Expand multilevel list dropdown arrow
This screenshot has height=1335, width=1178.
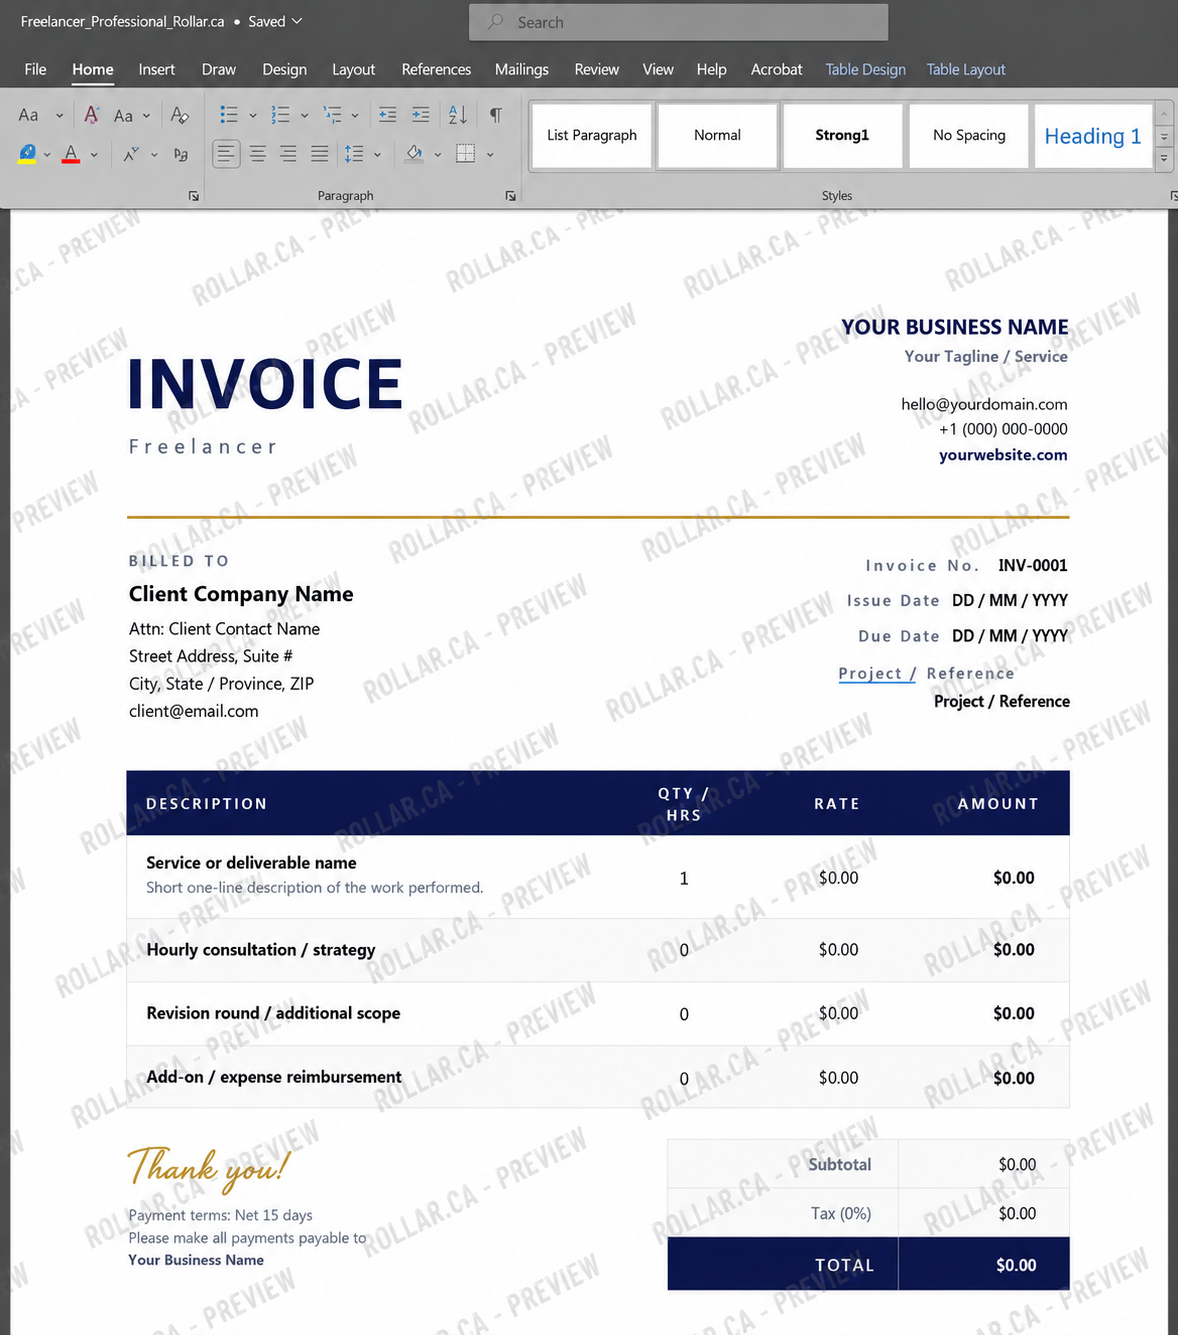(355, 116)
